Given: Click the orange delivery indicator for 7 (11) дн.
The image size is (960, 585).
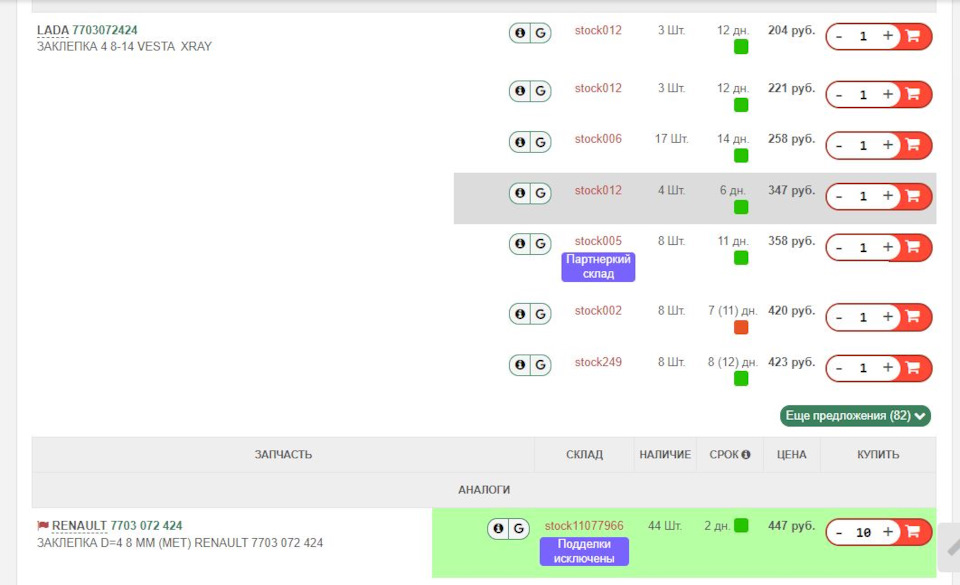Looking at the screenshot, I should 741,327.
